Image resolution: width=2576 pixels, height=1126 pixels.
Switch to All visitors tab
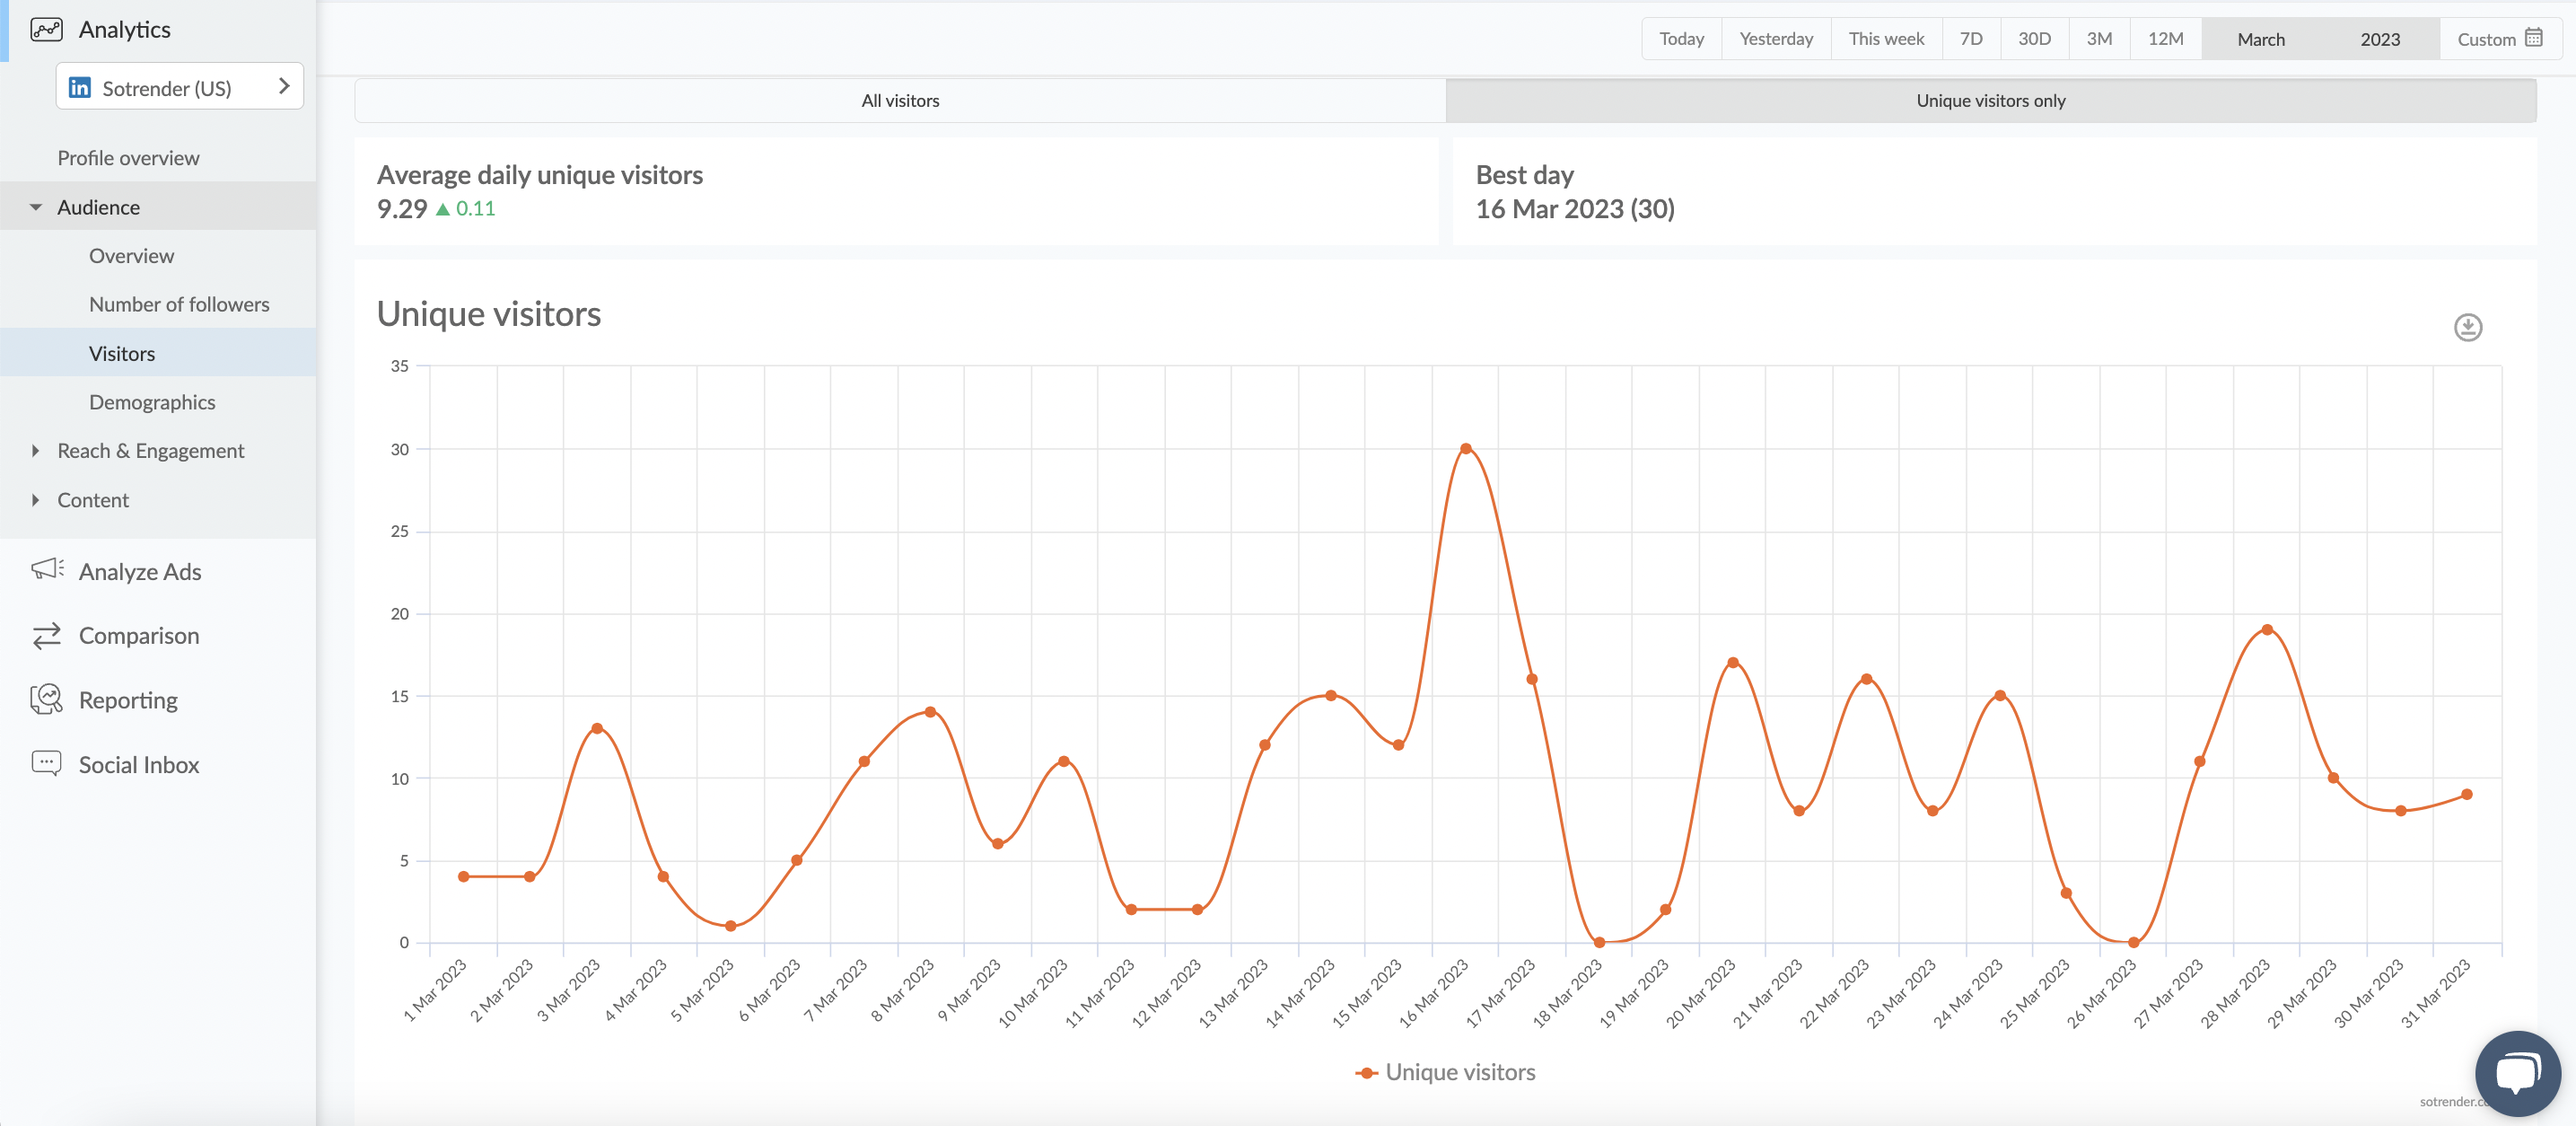click(x=900, y=101)
